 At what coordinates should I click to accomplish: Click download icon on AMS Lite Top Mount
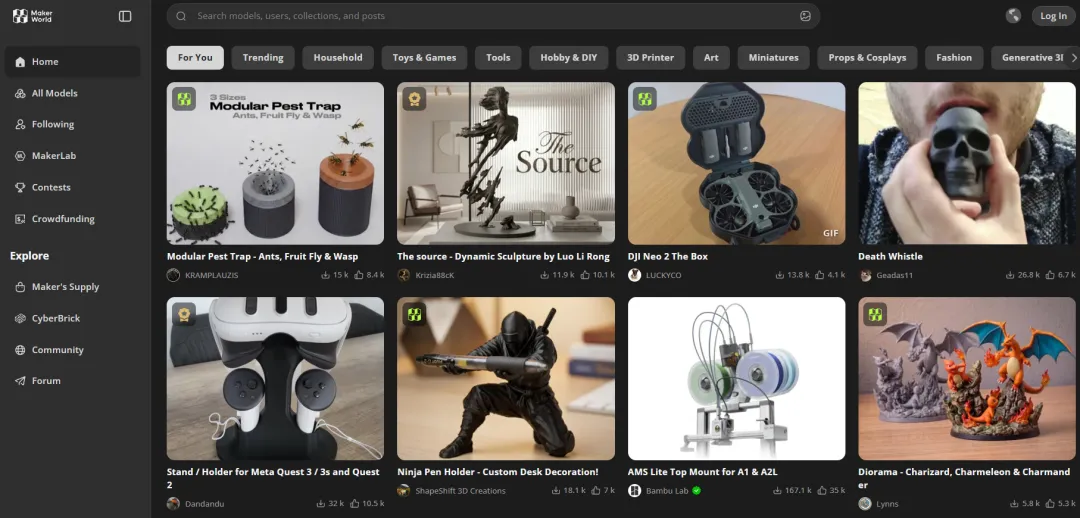[x=780, y=490]
